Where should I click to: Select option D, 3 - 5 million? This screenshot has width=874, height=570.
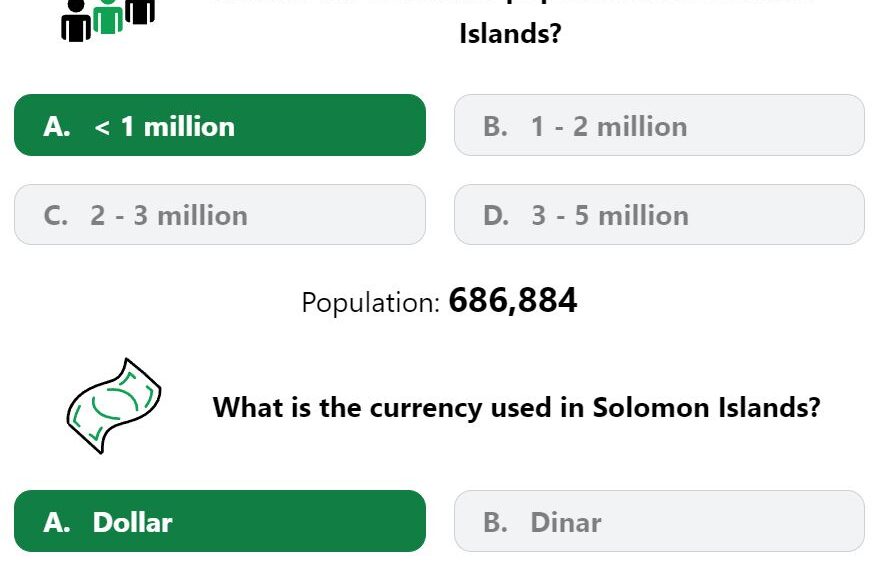pos(659,215)
